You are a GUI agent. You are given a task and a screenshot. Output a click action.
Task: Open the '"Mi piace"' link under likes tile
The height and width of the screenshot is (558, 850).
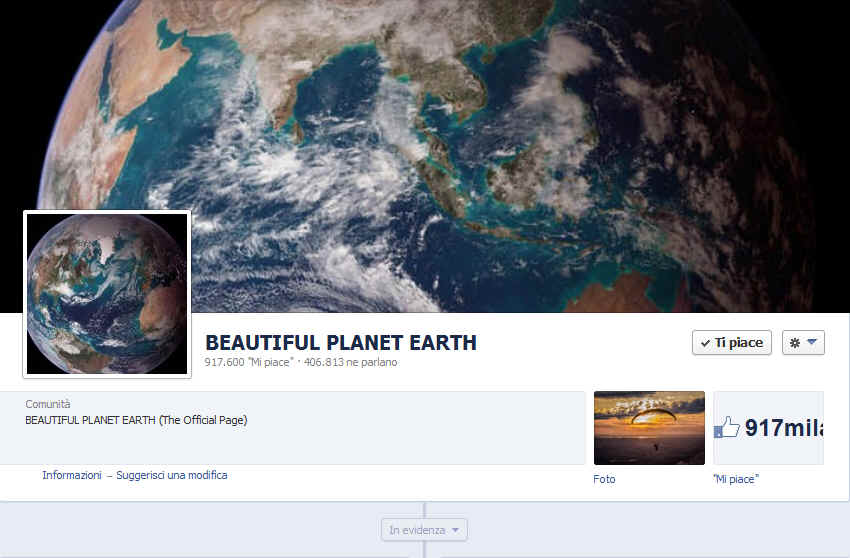pyautogui.click(x=736, y=479)
